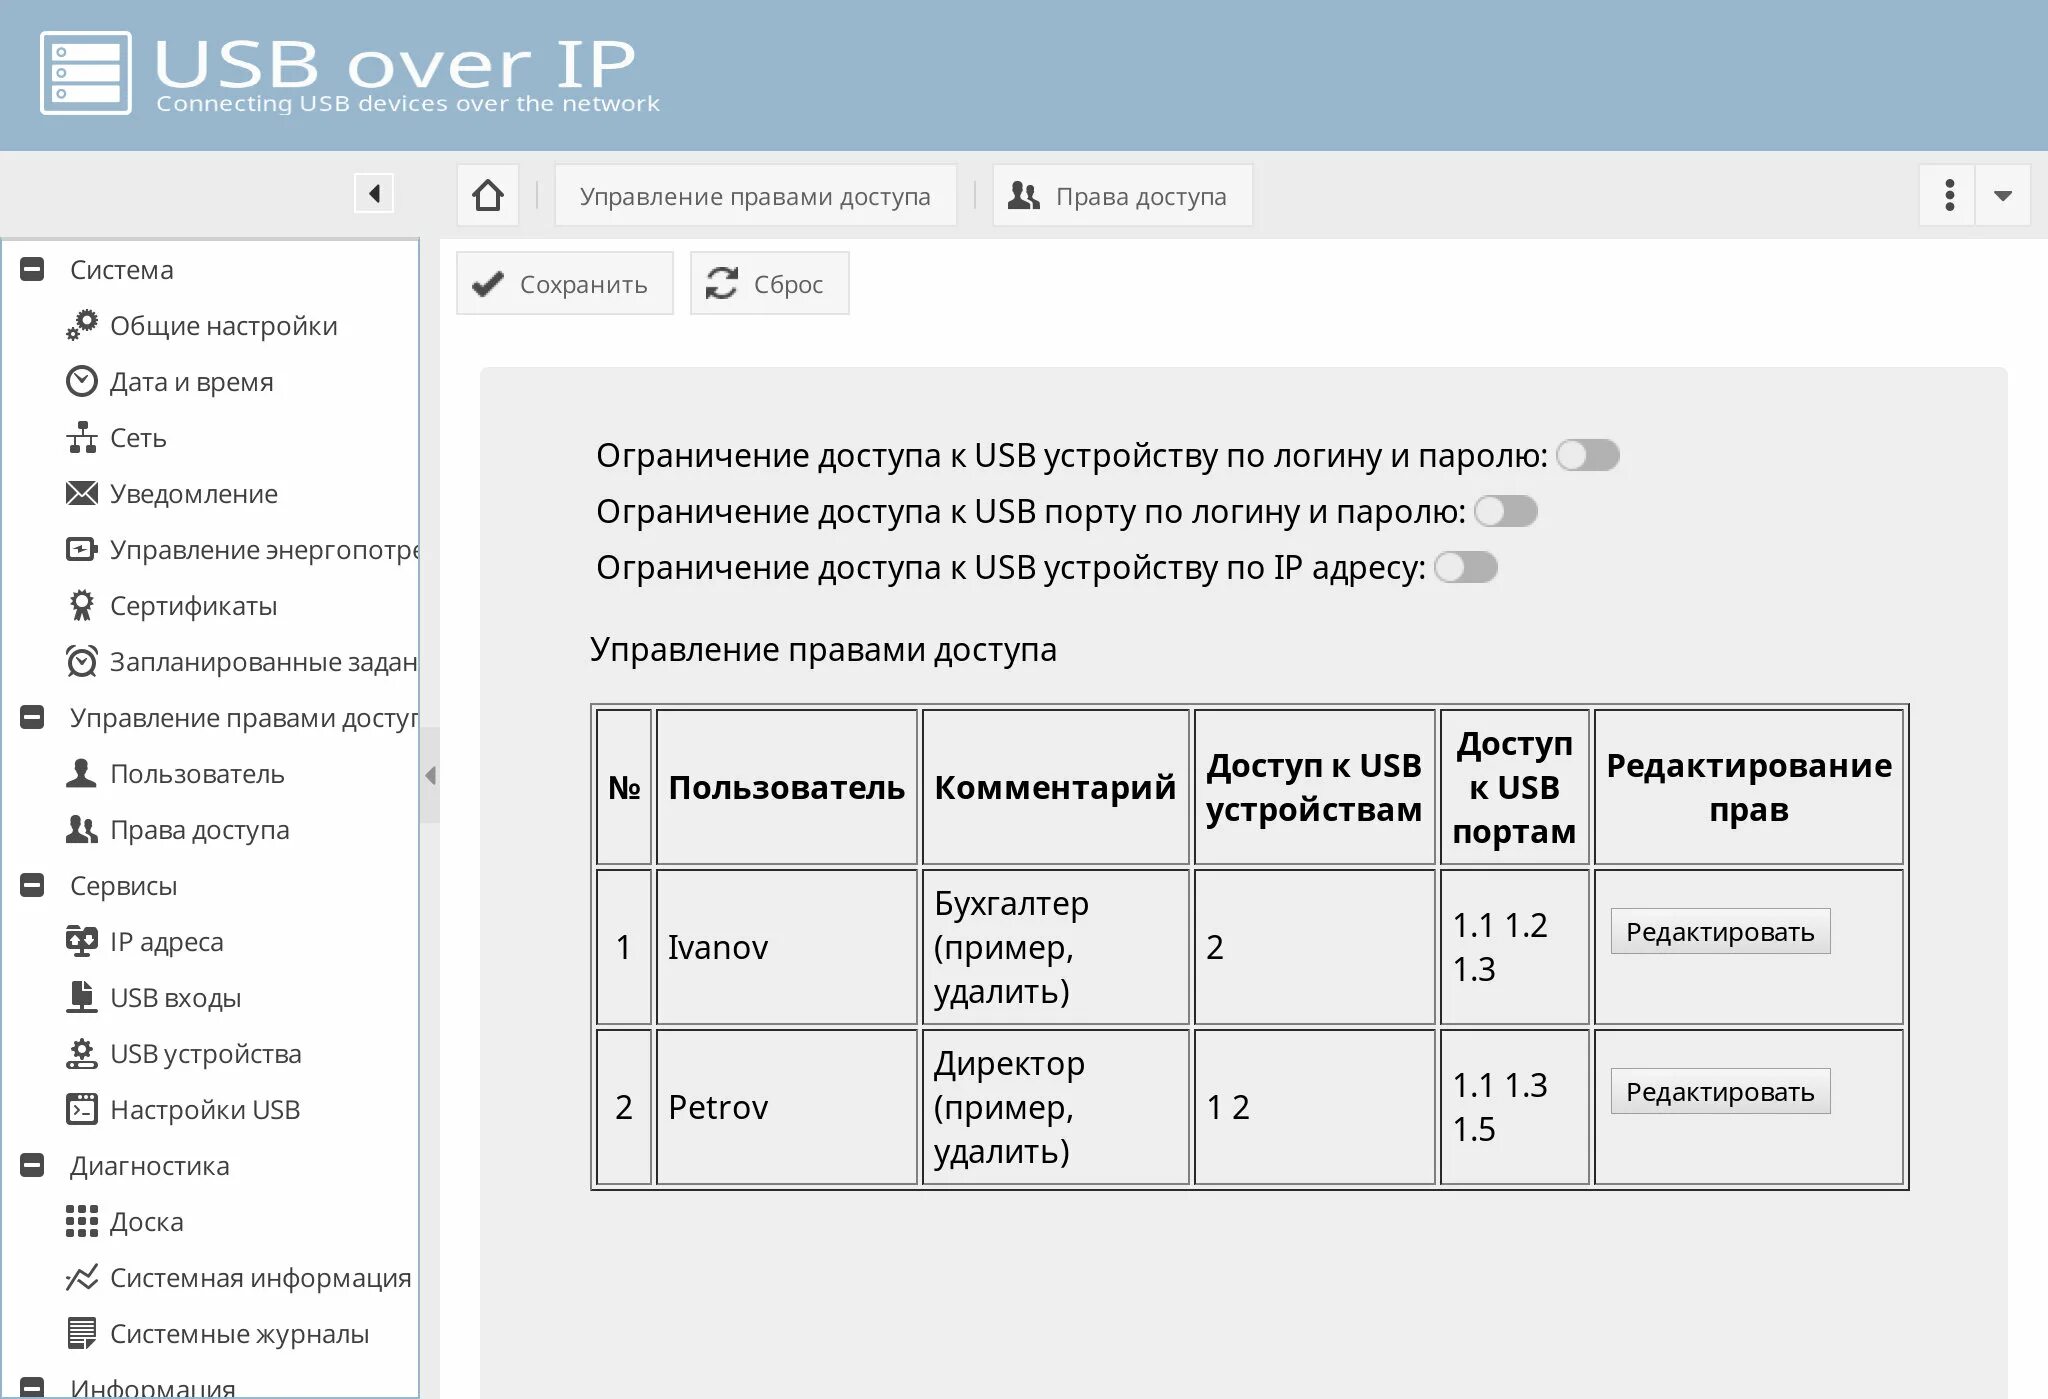Open Сеть network icon
Viewport: 2048px width, 1399px height.
(x=84, y=437)
